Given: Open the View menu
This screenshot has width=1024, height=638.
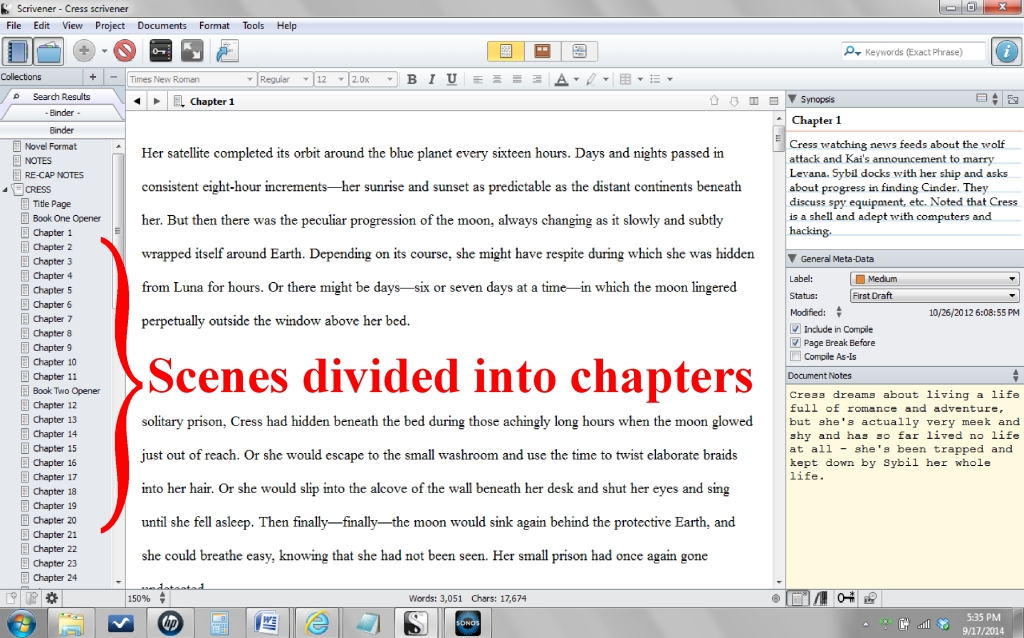Looking at the screenshot, I should pos(72,25).
